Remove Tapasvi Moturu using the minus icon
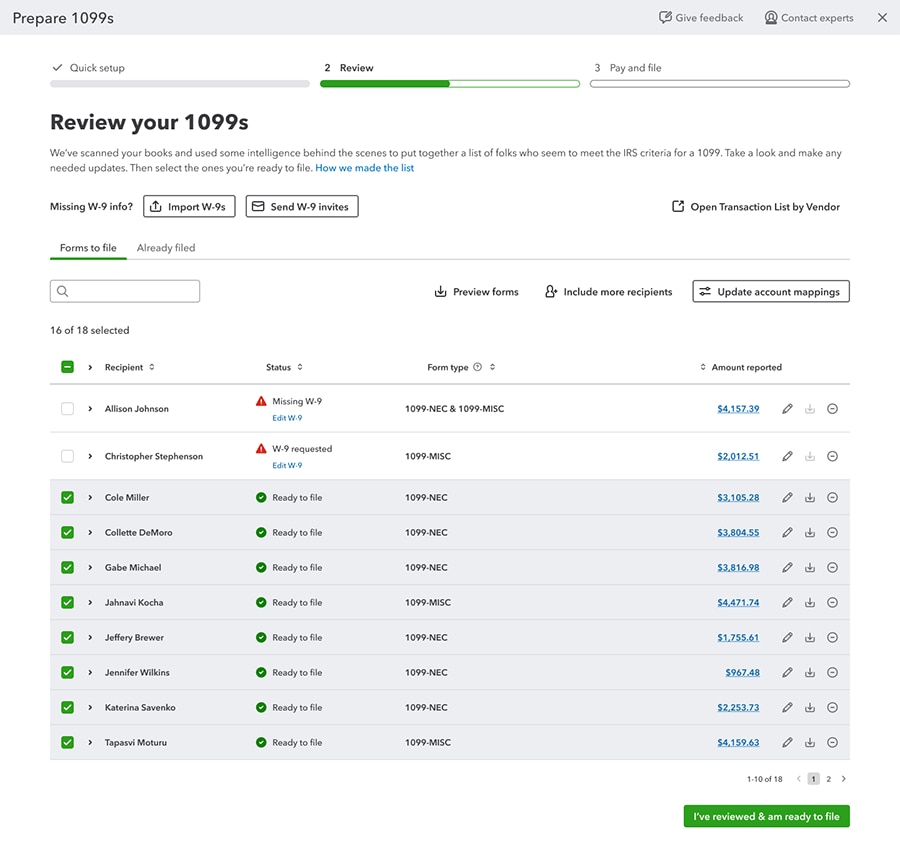The image size is (900, 853). point(832,743)
